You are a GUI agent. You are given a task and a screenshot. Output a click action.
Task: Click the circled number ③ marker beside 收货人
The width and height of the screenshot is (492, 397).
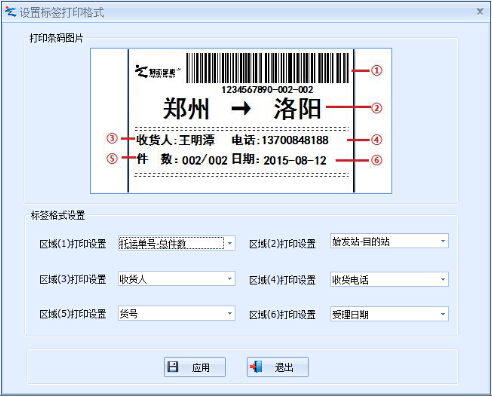click(x=112, y=138)
